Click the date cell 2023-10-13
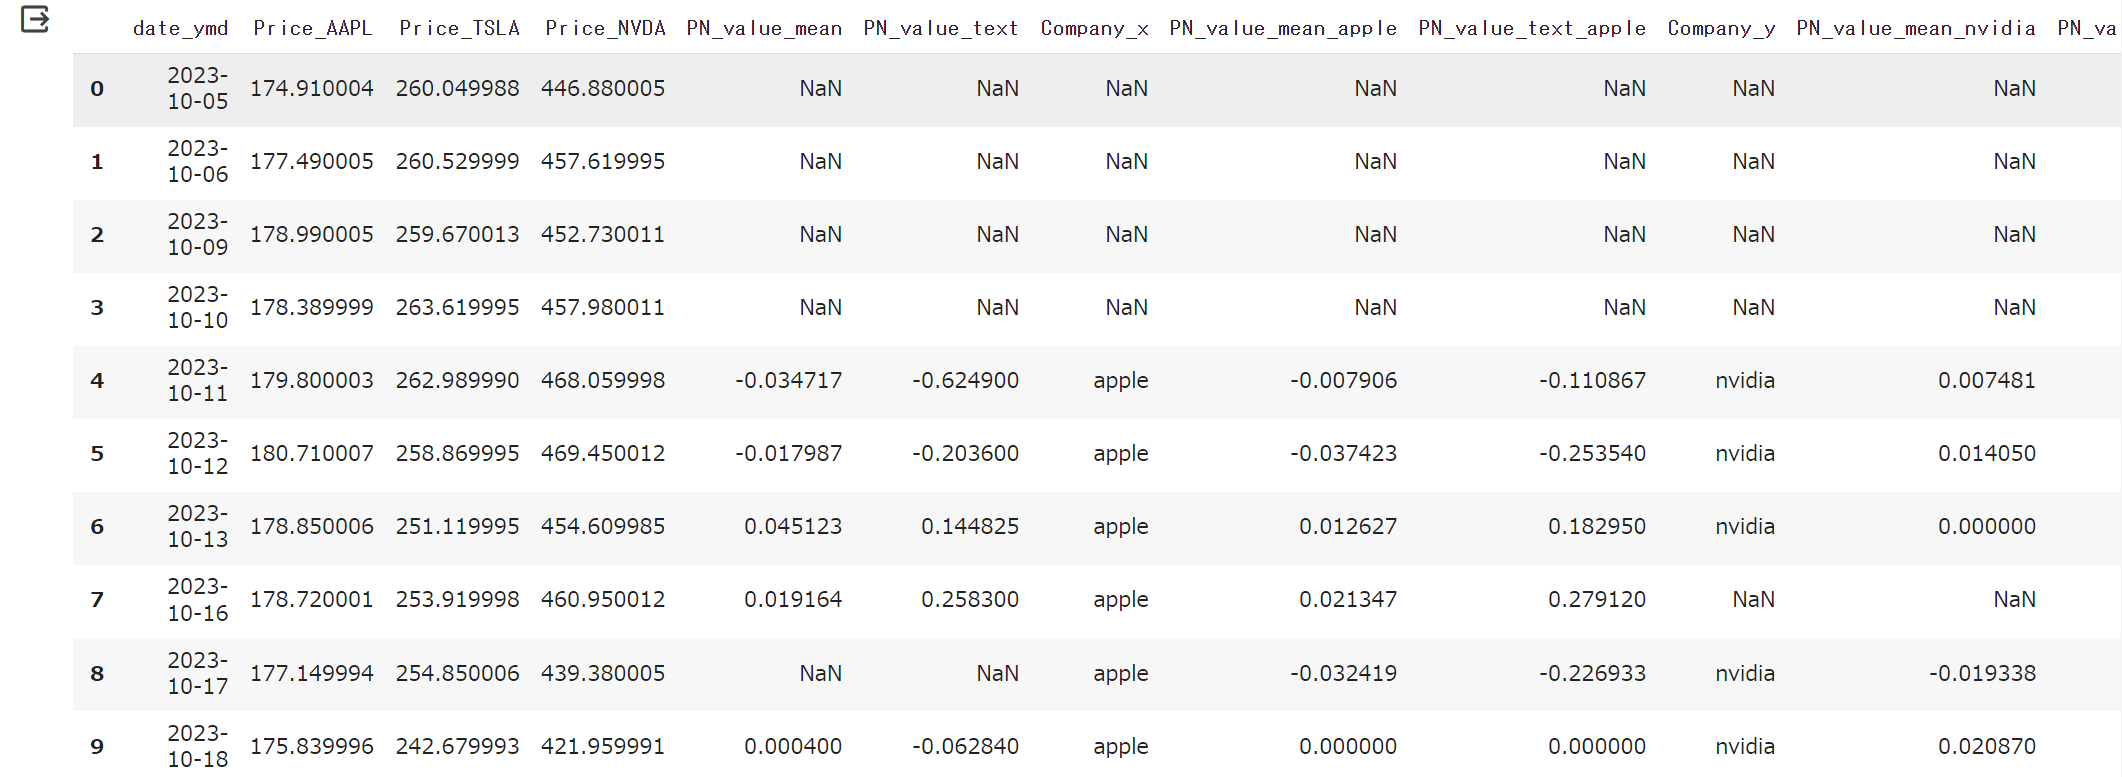The image size is (2122, 777). 197,527
